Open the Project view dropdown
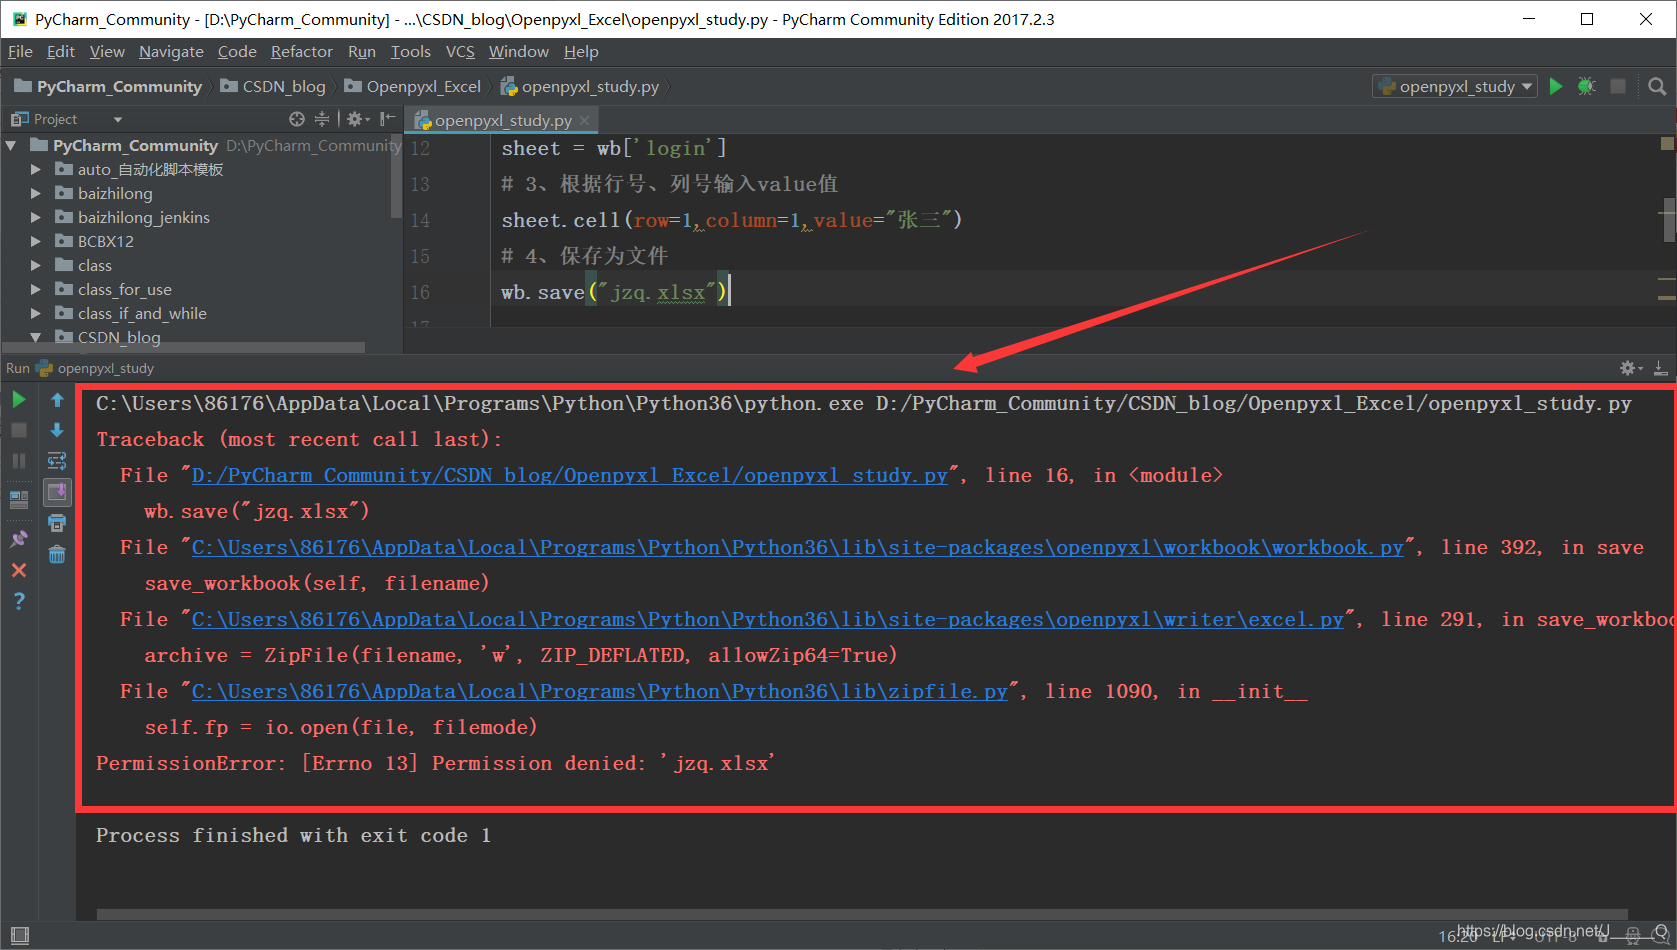 pos(116,118)
